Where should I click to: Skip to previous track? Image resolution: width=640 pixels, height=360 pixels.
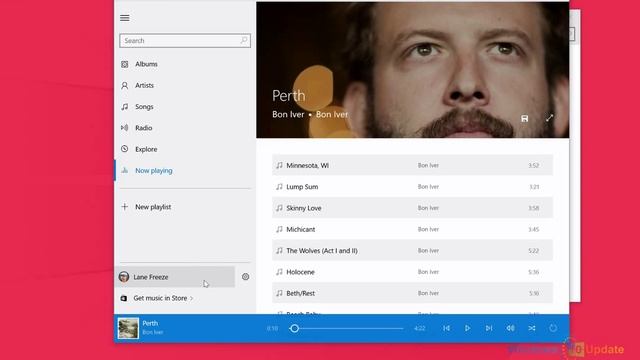point(446,328)
